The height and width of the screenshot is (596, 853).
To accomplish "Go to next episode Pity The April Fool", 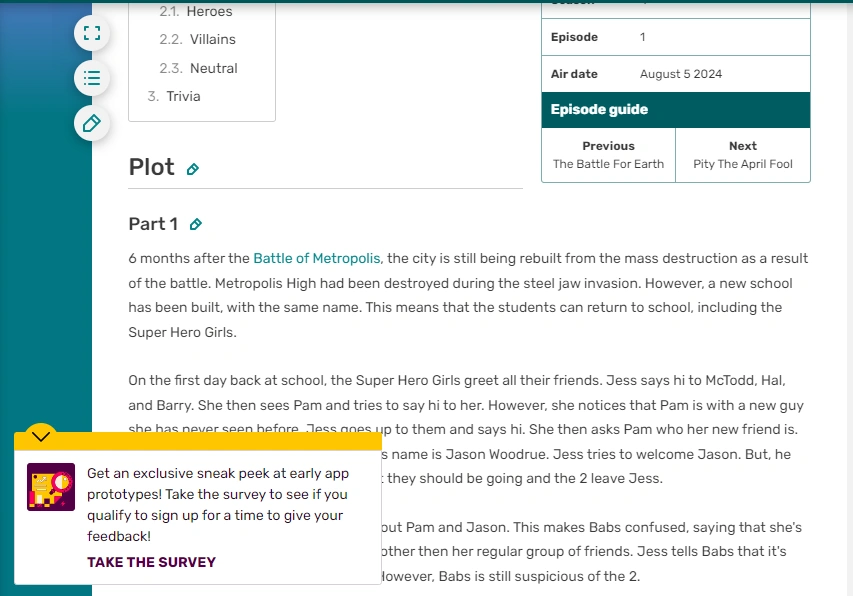I will coord(743,155).
